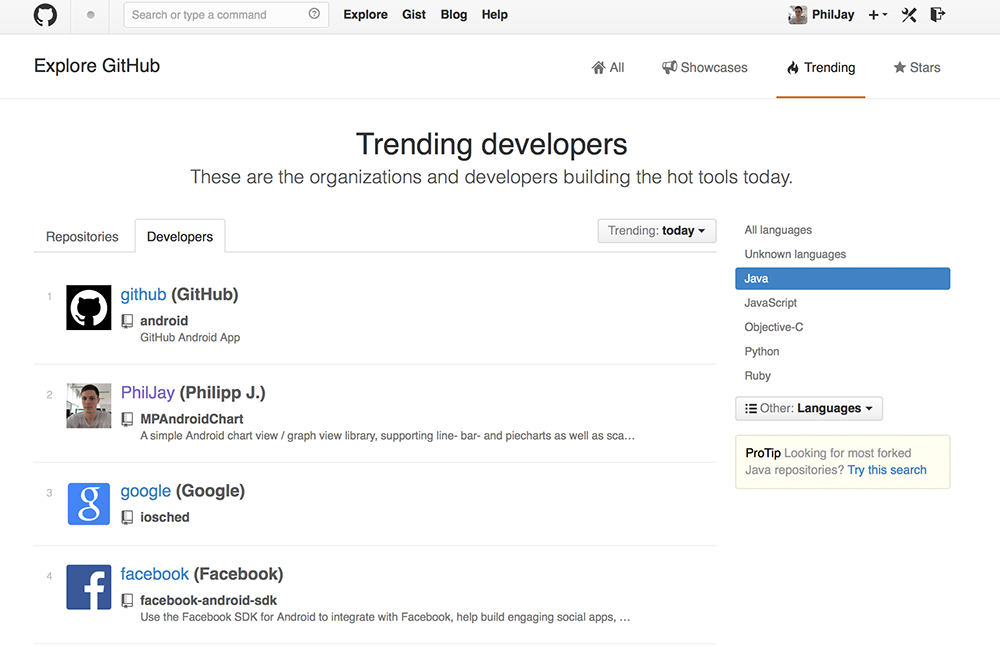This screenshot has height=647, width=1000.
Task: Open the Gist menu link
Action: (x=414, y=15)
